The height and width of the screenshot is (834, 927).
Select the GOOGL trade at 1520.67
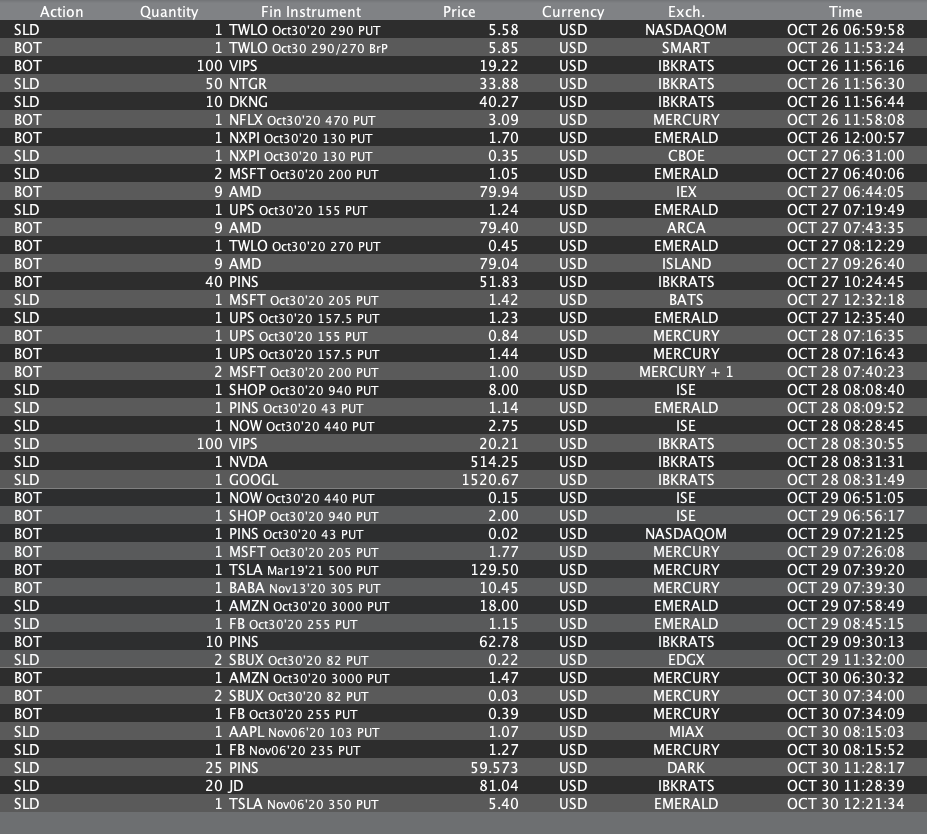tap(464, 480)
